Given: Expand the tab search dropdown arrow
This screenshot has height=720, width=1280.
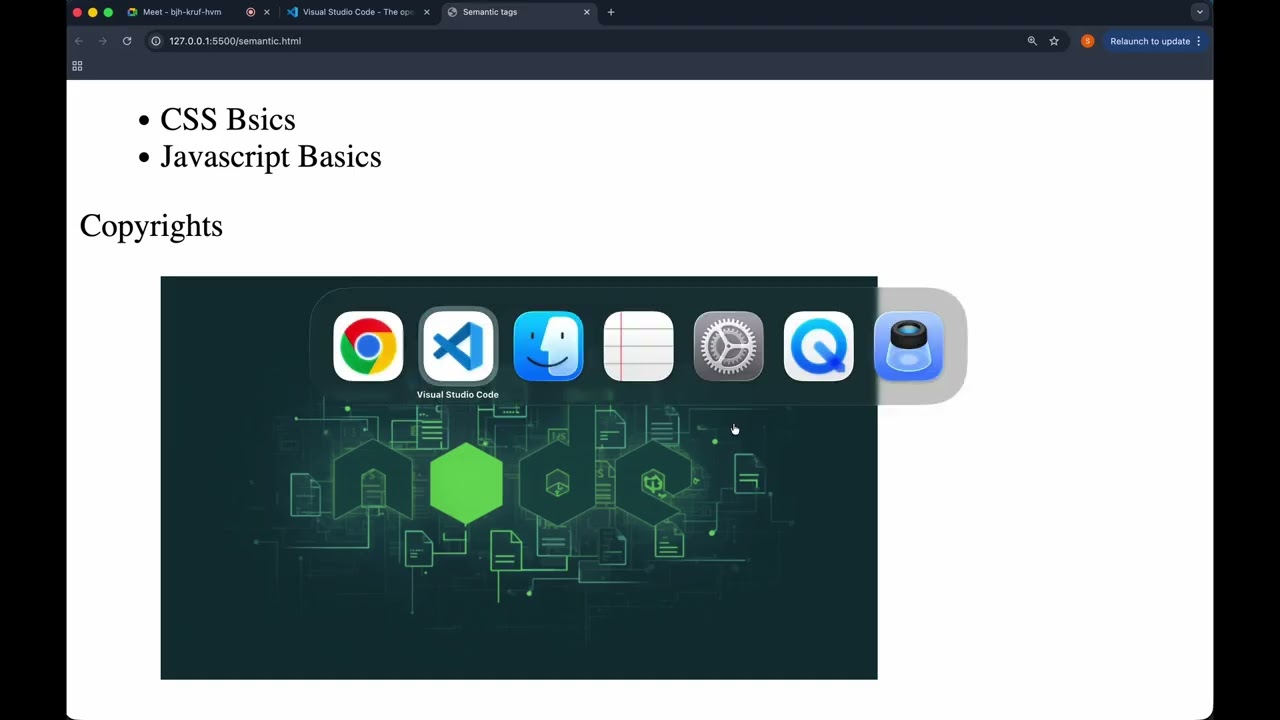Looking at the screenshot, I should coord(1200,12).
